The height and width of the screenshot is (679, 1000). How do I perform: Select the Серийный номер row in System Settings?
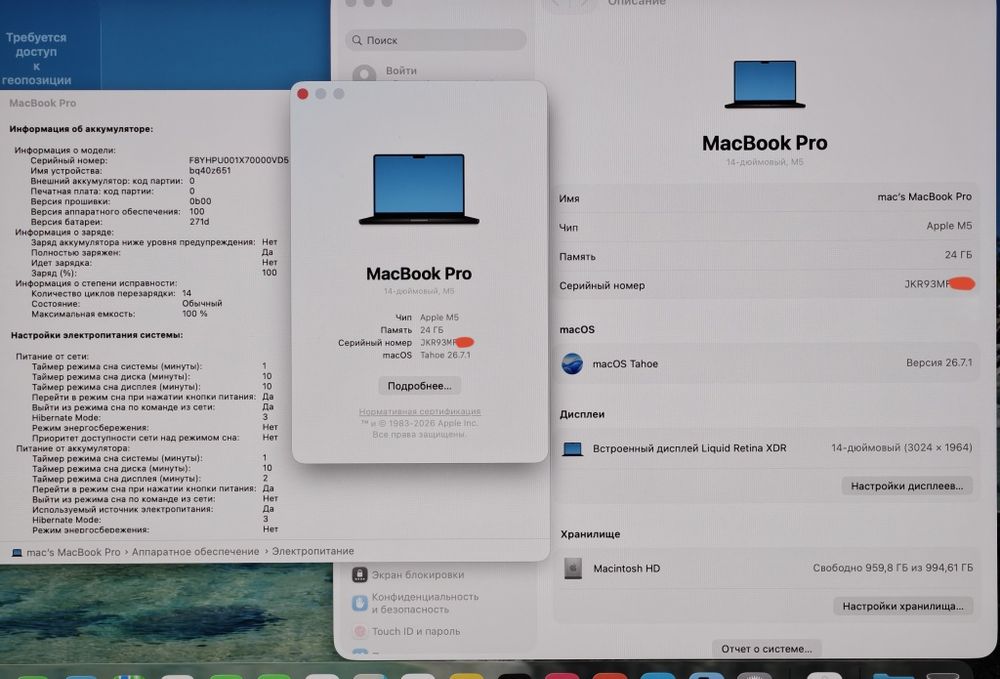tap(765, 285)
